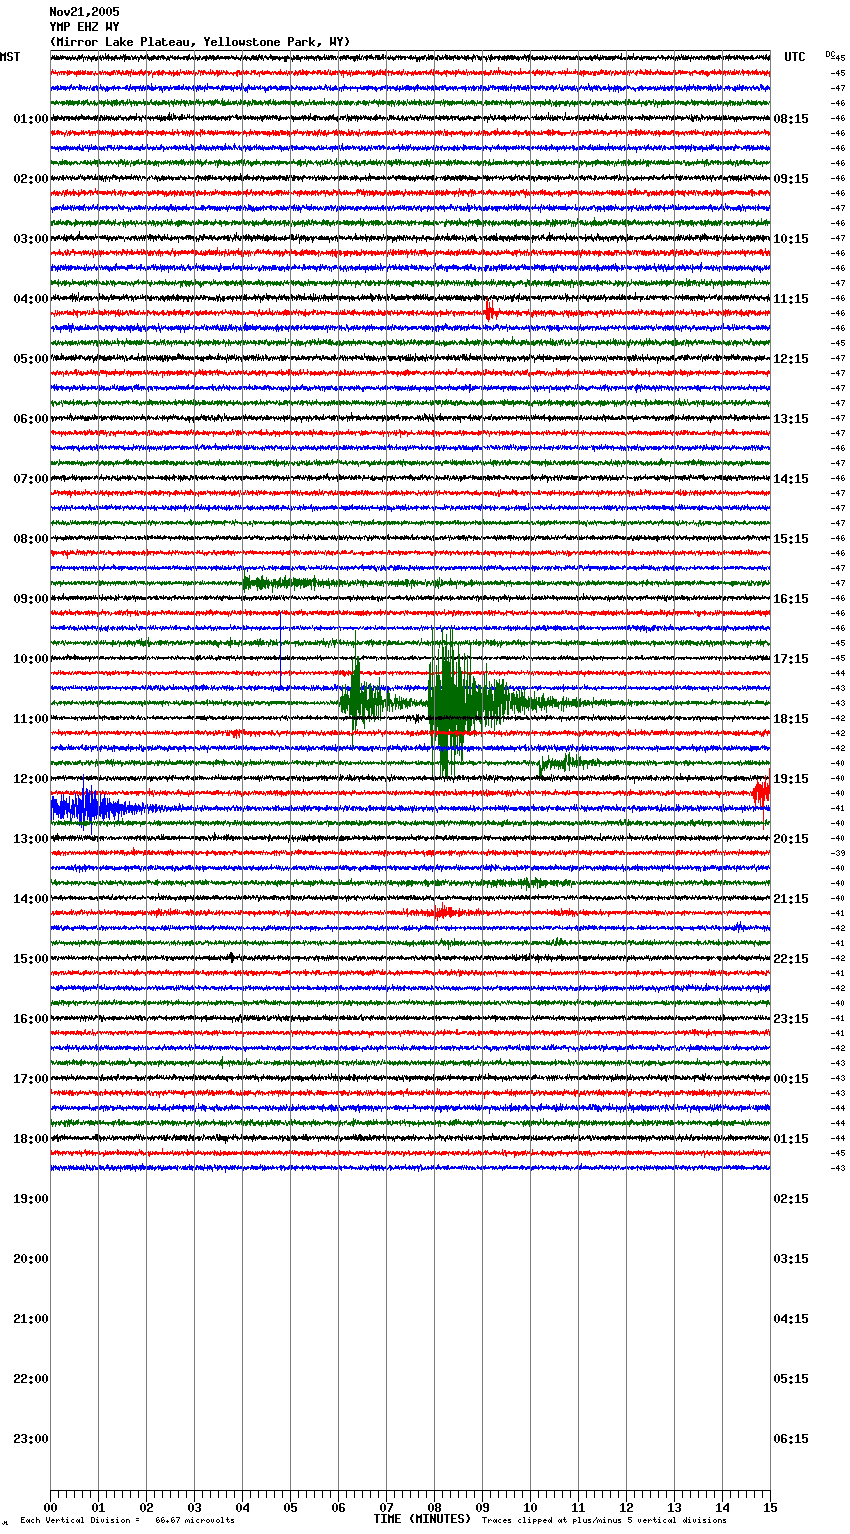Viewport: 850px width, 1534px height.
Task: Click the 66.67 microvolts division note
Action: 127,1520
